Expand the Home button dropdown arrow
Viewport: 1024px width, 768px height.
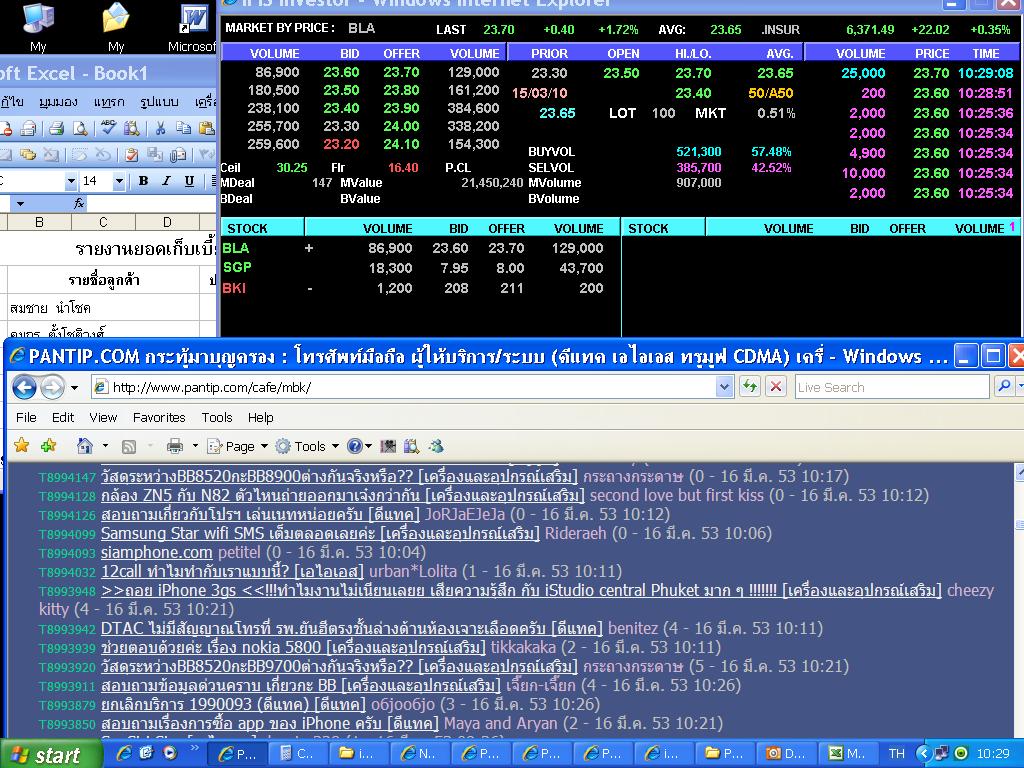pyautogui.click(x=105, y=446)
